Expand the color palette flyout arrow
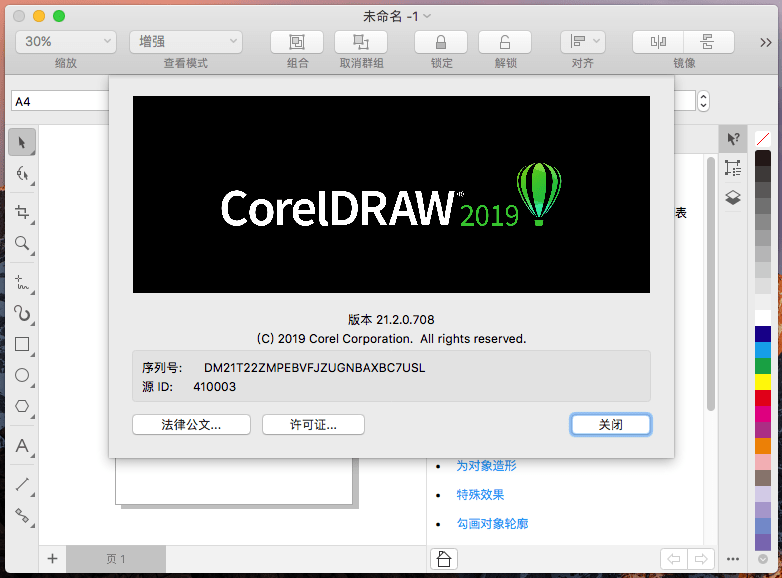Viewport: 782px width, 578px height. point(763,559)
